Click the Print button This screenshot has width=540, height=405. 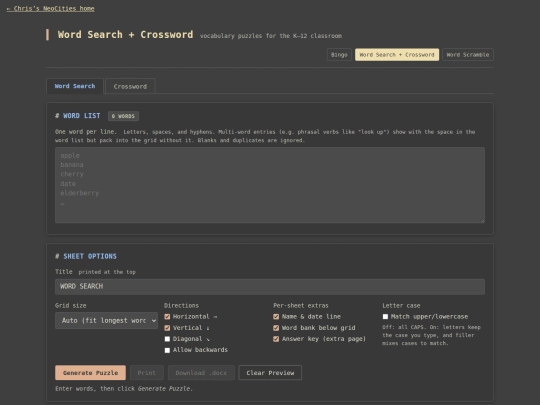[x=146, y=373]
